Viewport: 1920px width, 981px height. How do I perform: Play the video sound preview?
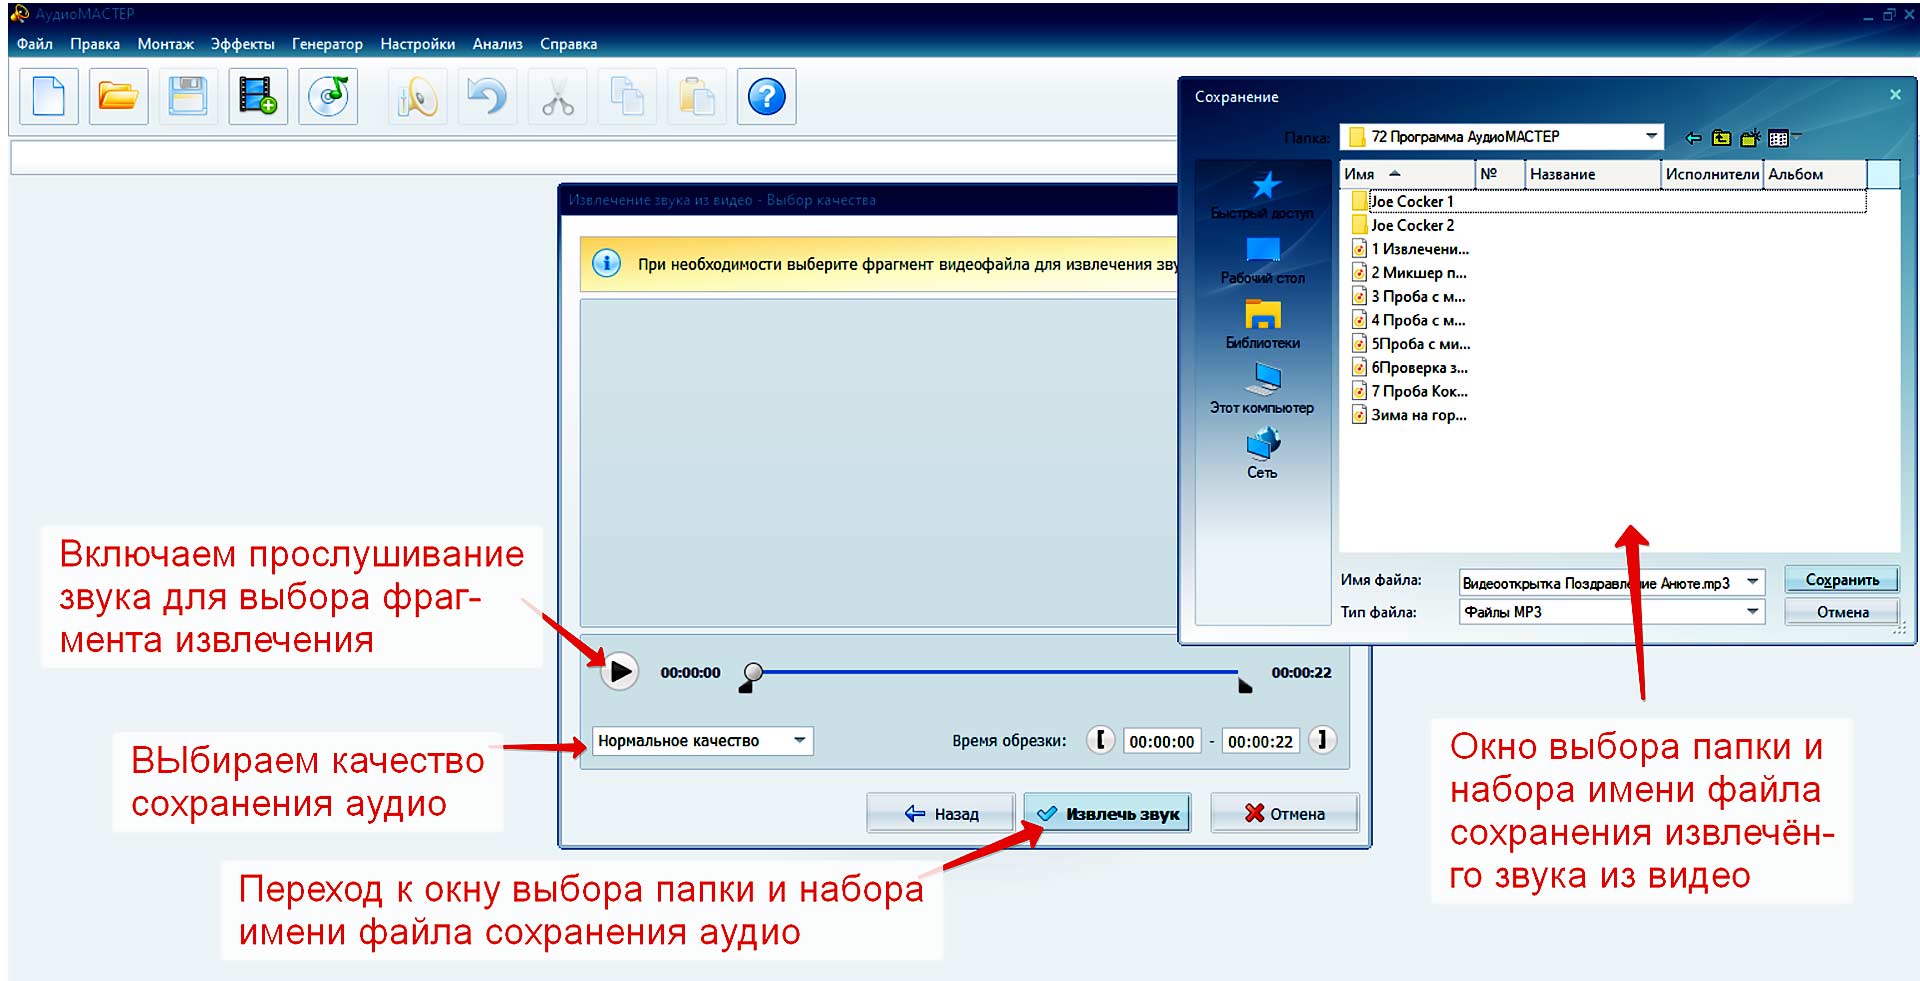620,671
